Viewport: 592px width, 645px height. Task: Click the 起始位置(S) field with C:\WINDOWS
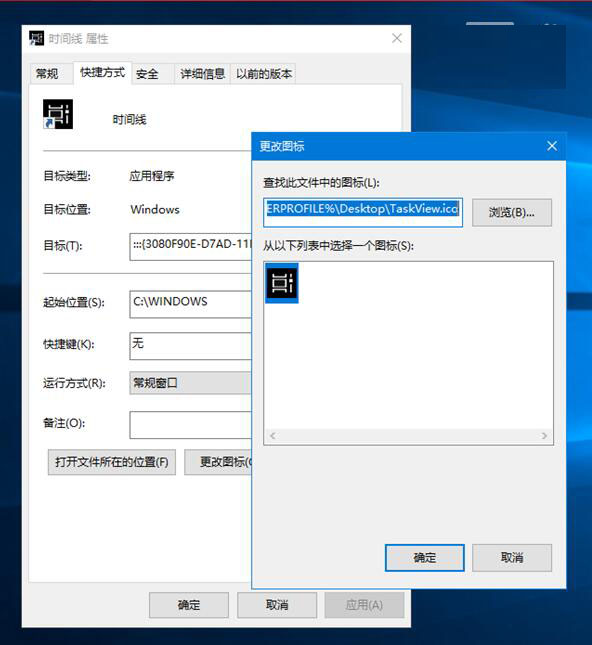point(190,304)
